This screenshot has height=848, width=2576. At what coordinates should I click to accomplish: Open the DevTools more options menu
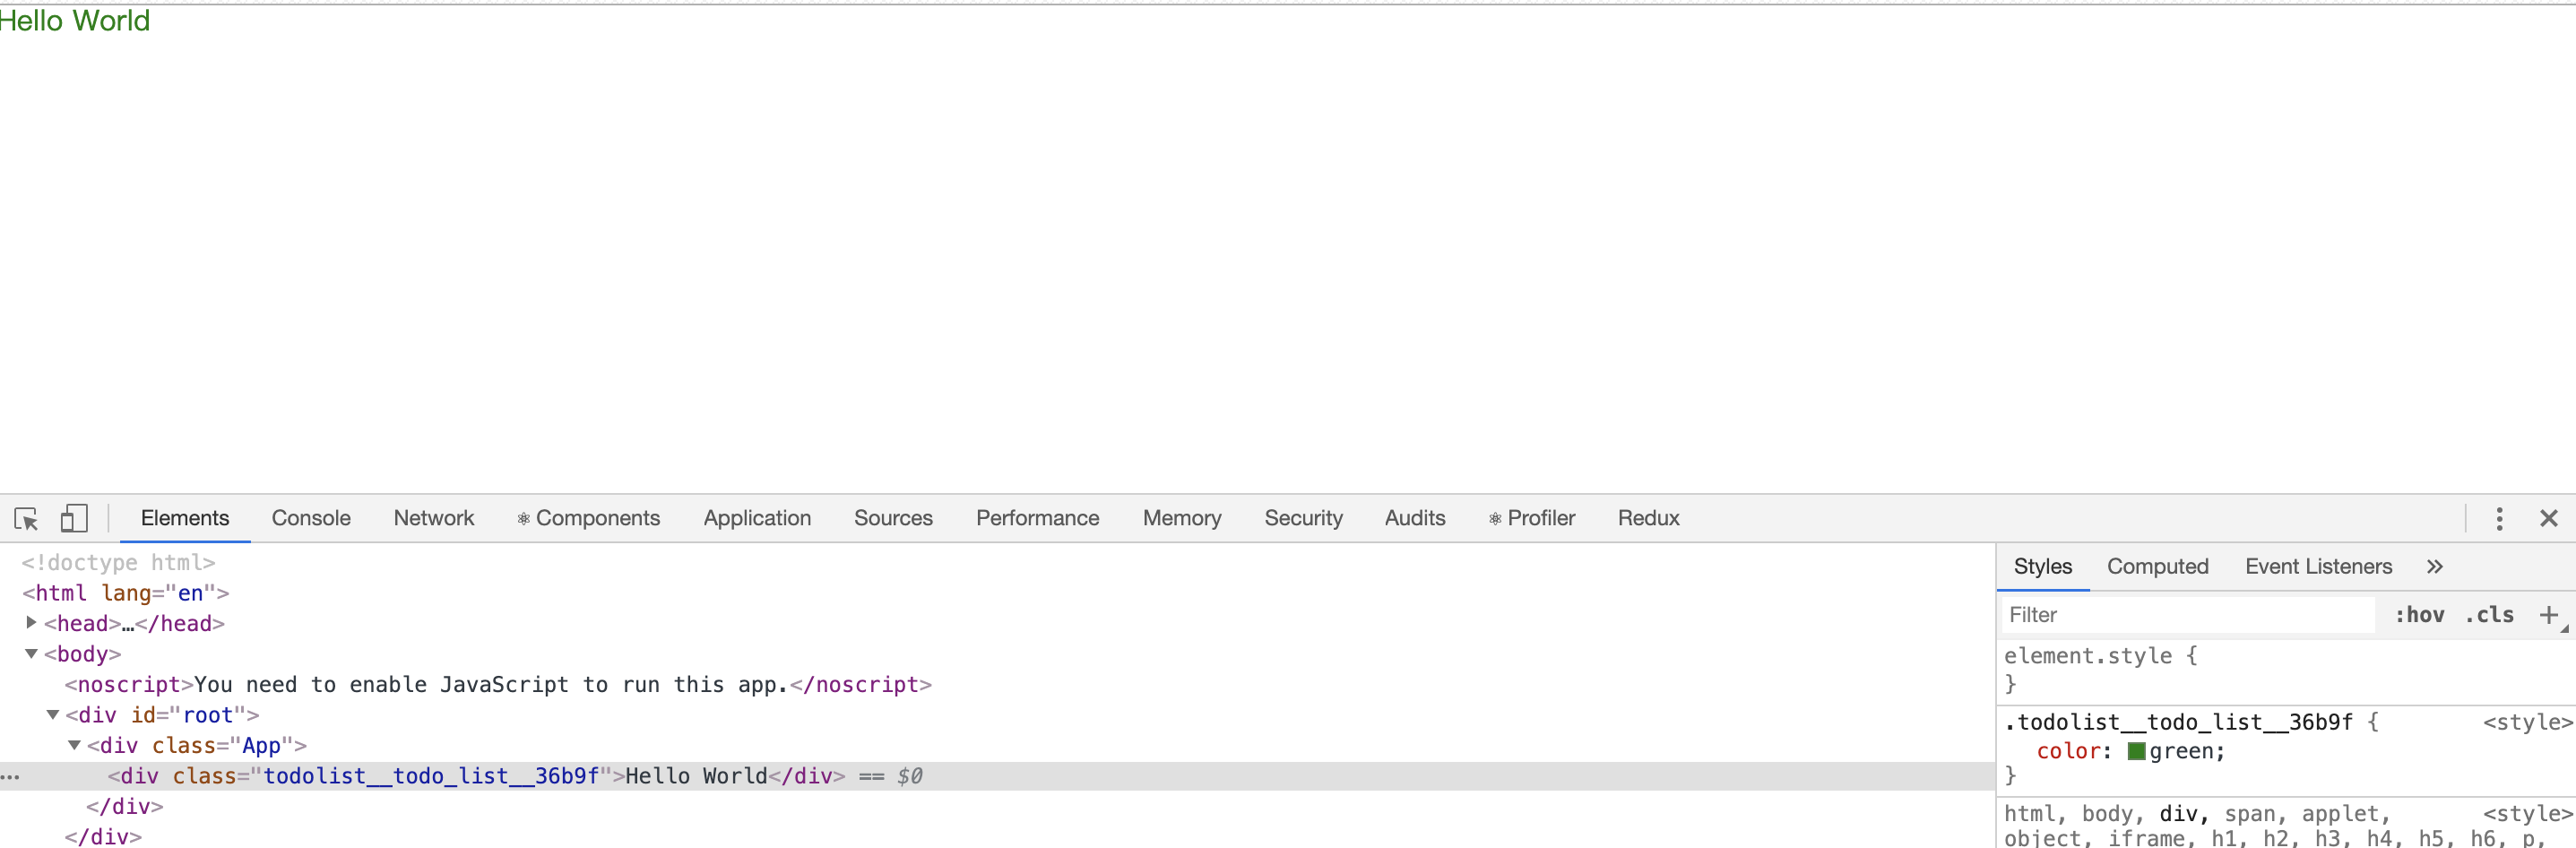pyautogui.click(x=2498, y=518)
